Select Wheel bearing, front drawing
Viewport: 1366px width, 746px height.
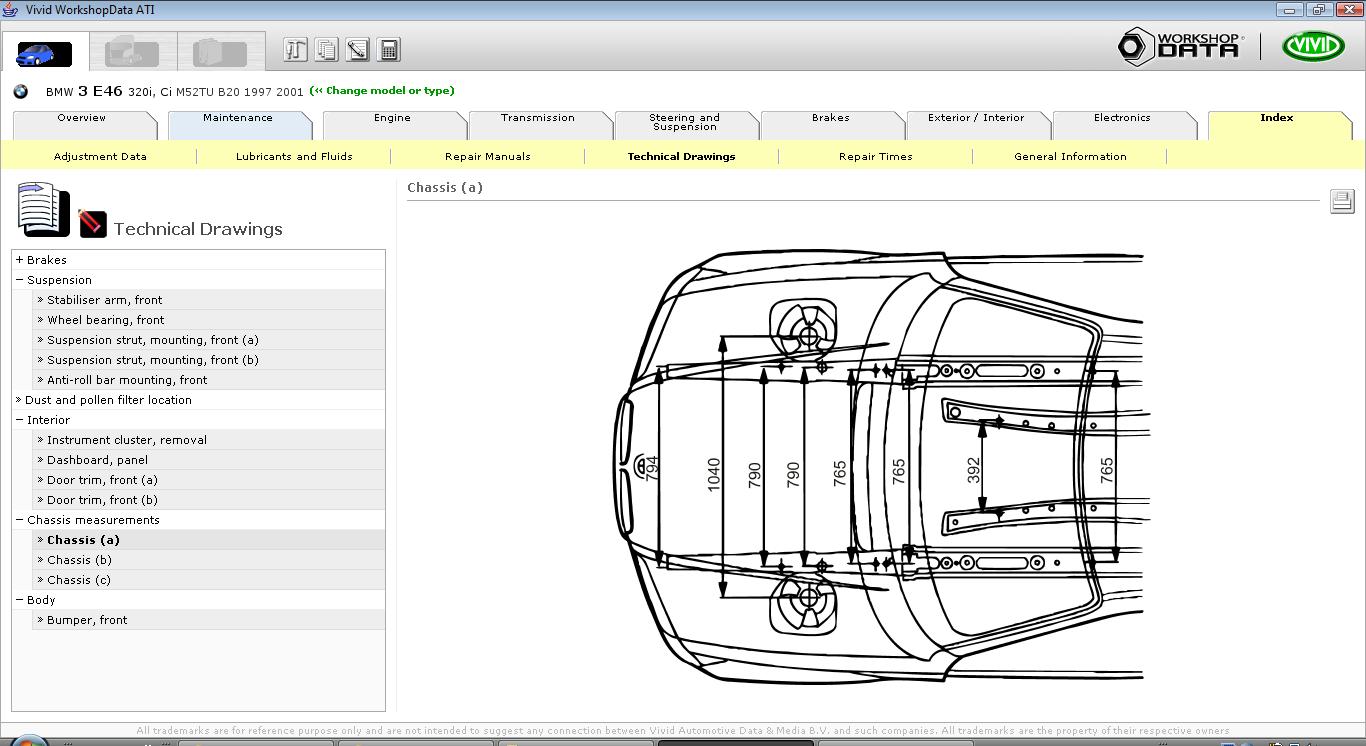[x=105, y=320]
